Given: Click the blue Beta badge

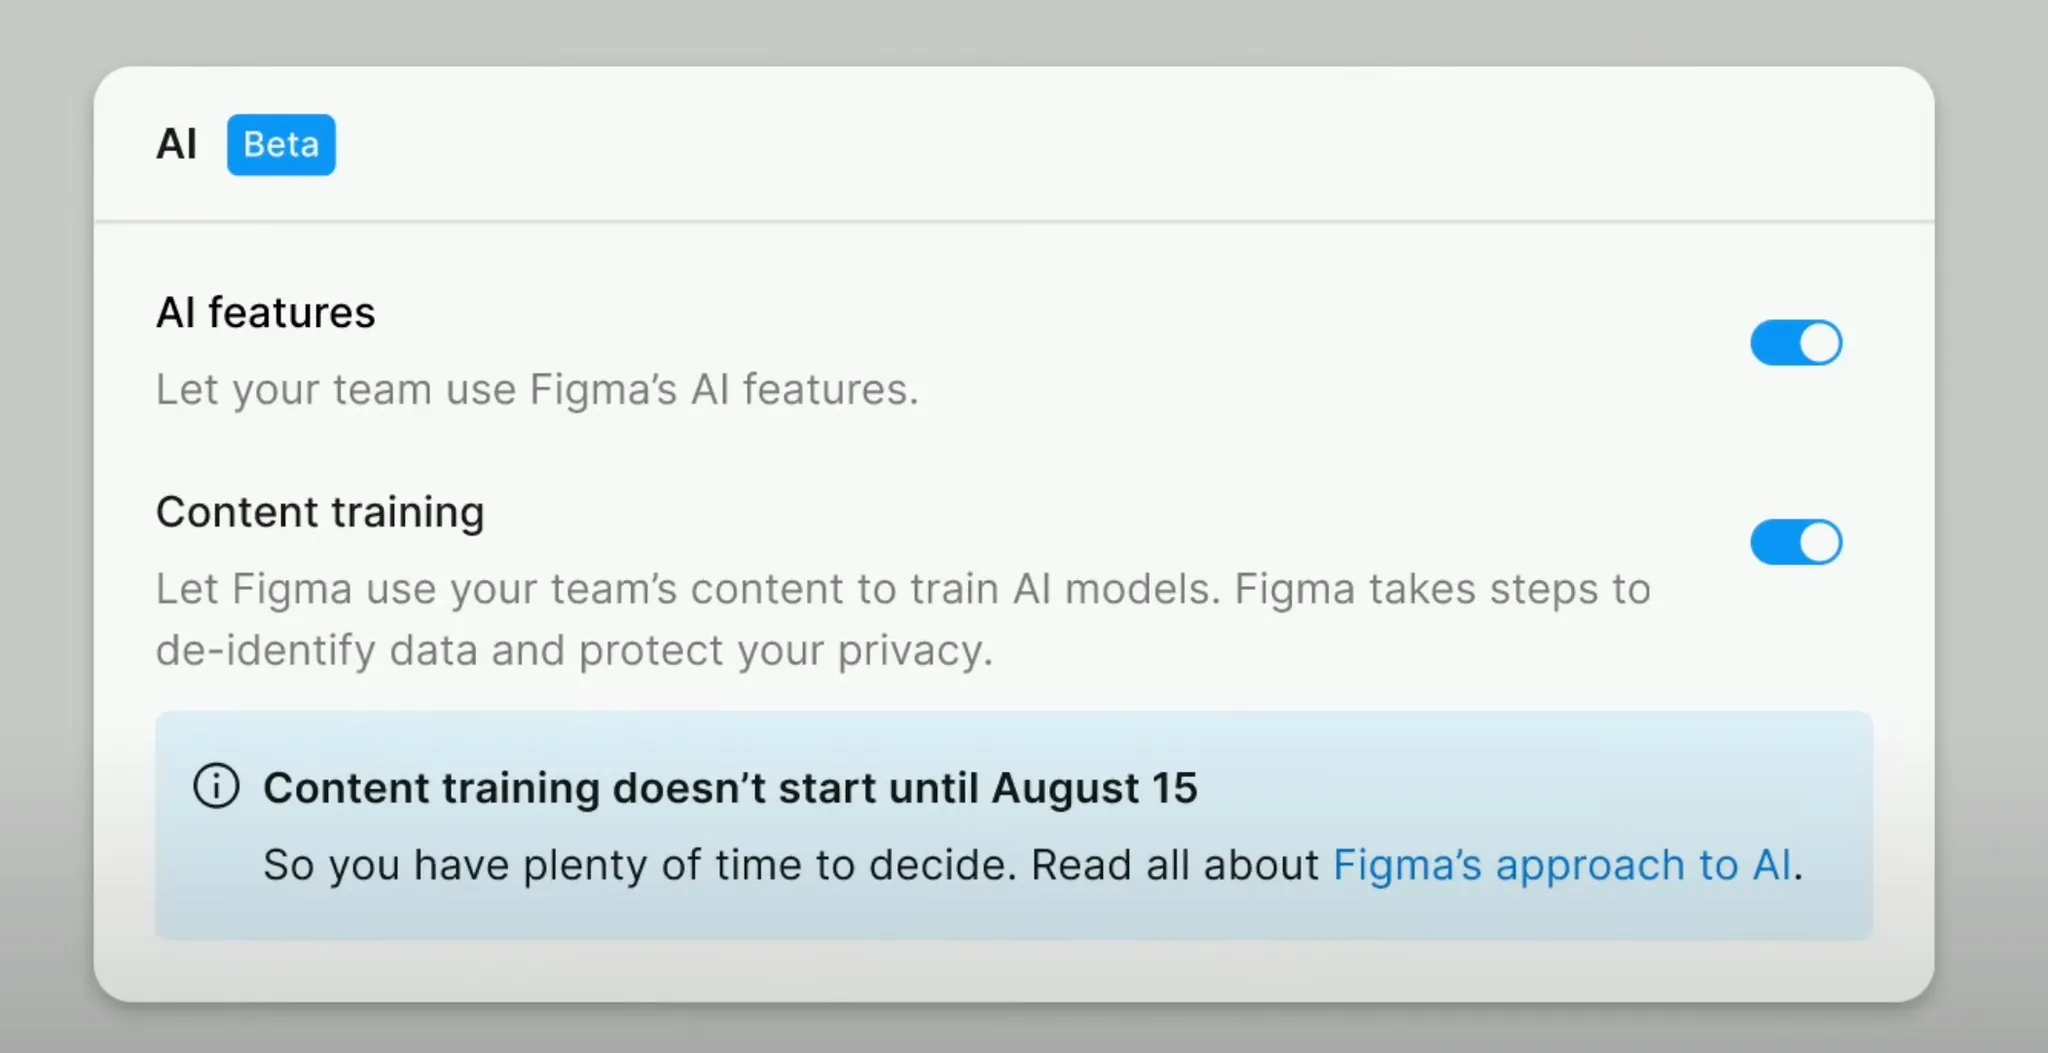Looking at the screenshot, I should click(x=281, y=145).
